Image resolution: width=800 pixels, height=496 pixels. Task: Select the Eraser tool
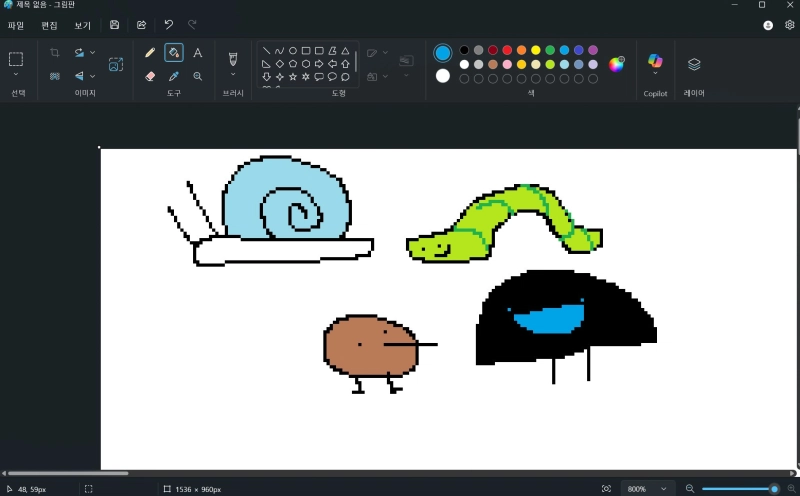click(x=150, y=76)
